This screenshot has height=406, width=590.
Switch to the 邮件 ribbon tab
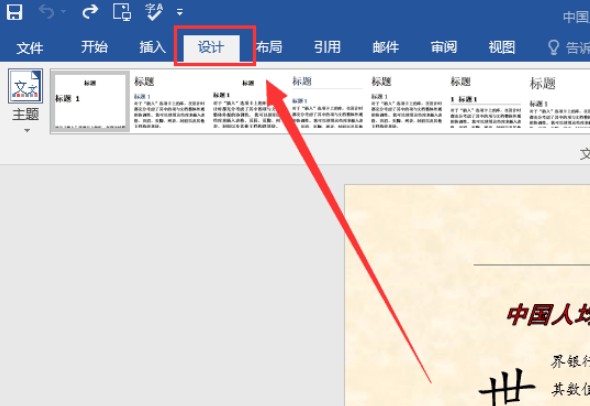coord(386,47)
